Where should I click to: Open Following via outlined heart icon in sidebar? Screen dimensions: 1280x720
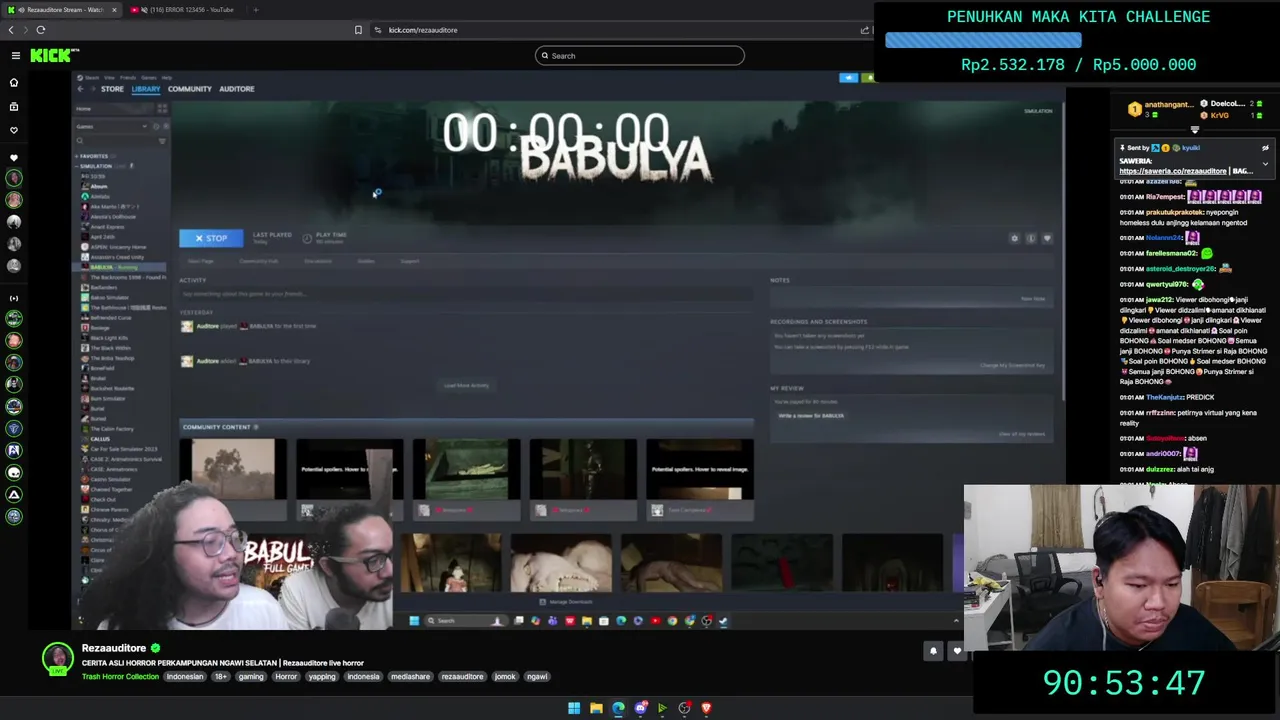(x=14, y=130)
